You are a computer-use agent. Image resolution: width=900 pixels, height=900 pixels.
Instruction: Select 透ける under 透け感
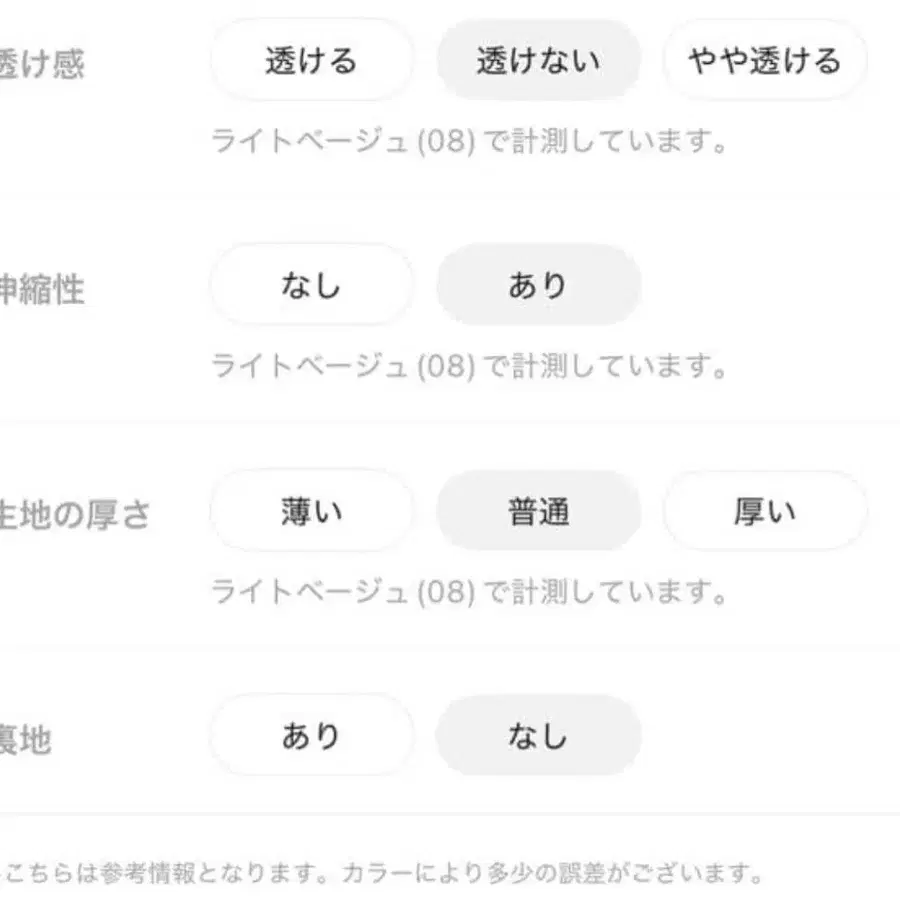(x=311, y=60)
